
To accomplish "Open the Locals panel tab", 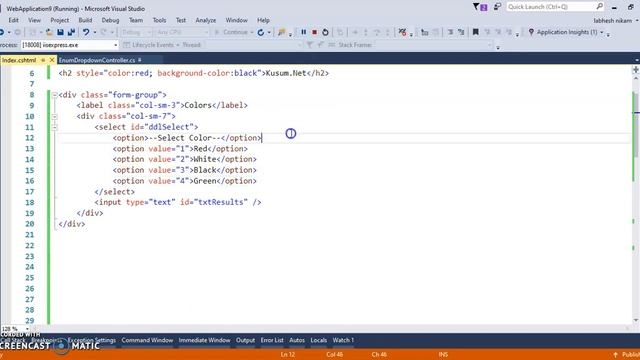I will 318,340.
